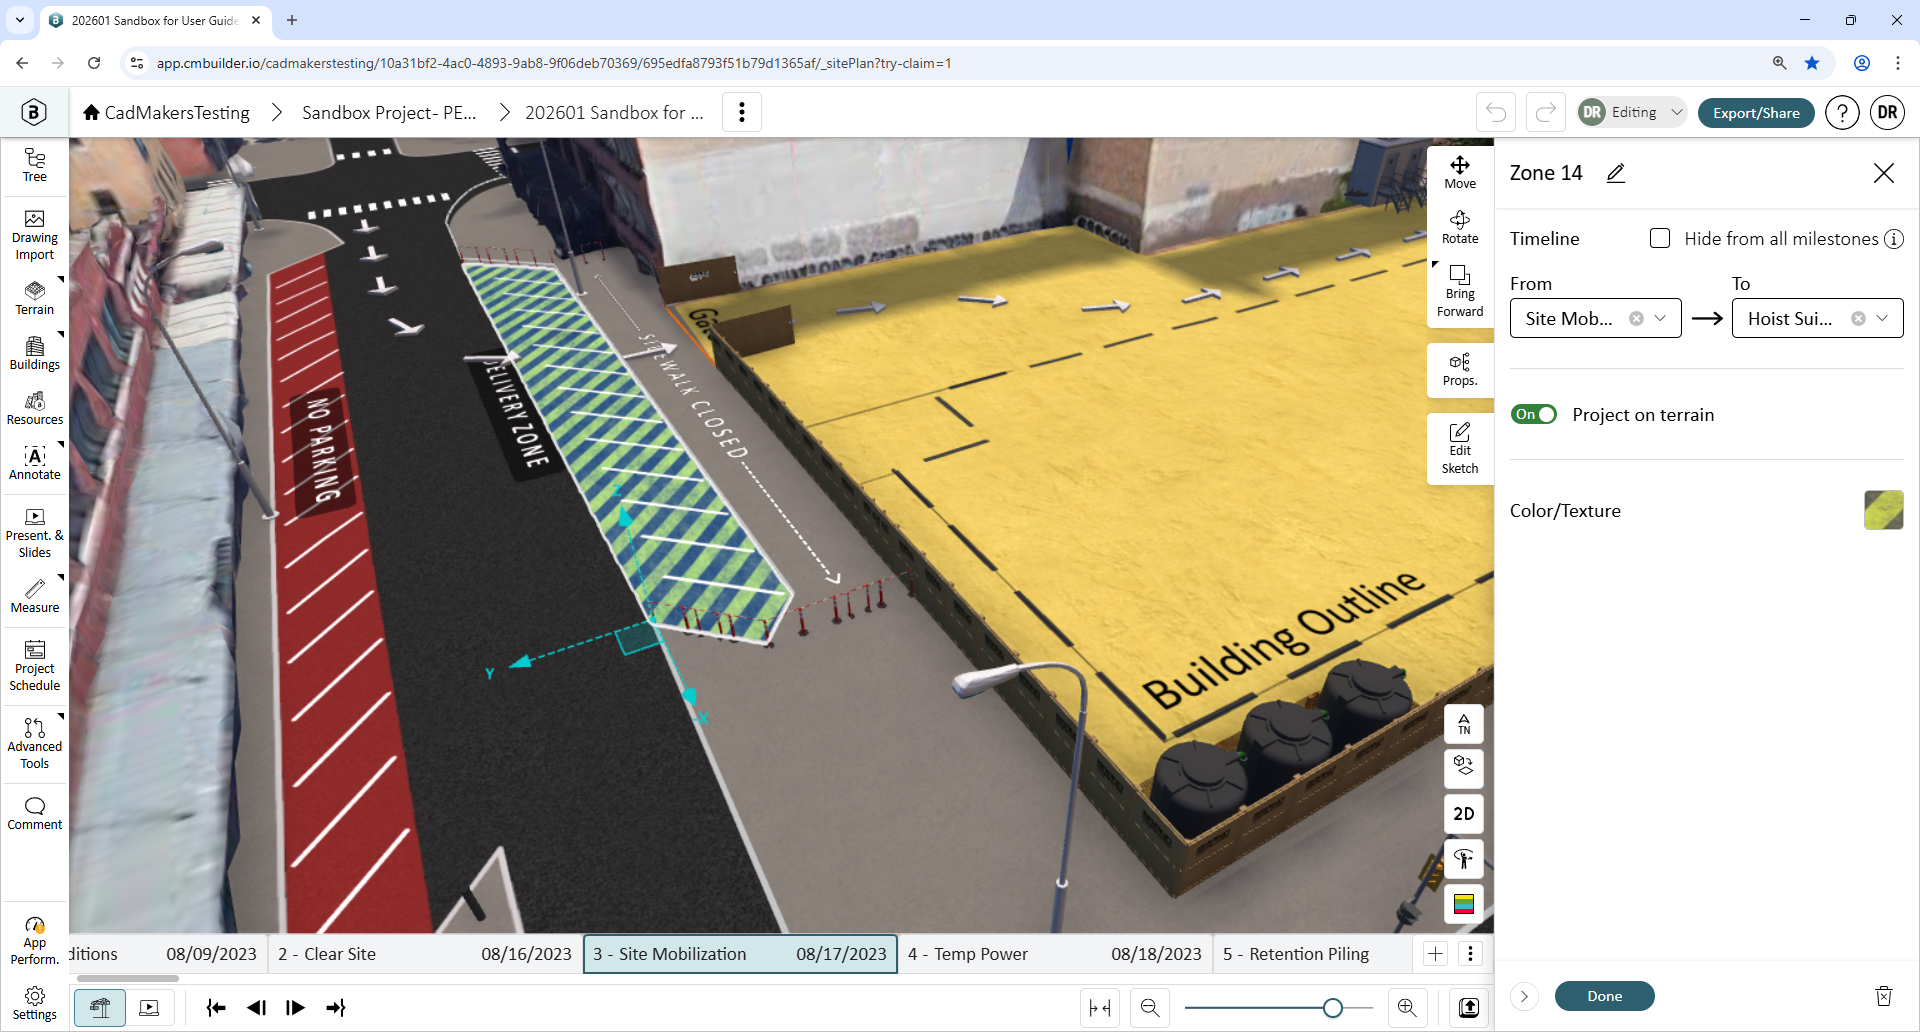Image resolution: width=1920 pixels, height=1032 pixels.
Task: Toggle Project on terrain switch
Action: pyautogui.click(x=1534, y=414)
